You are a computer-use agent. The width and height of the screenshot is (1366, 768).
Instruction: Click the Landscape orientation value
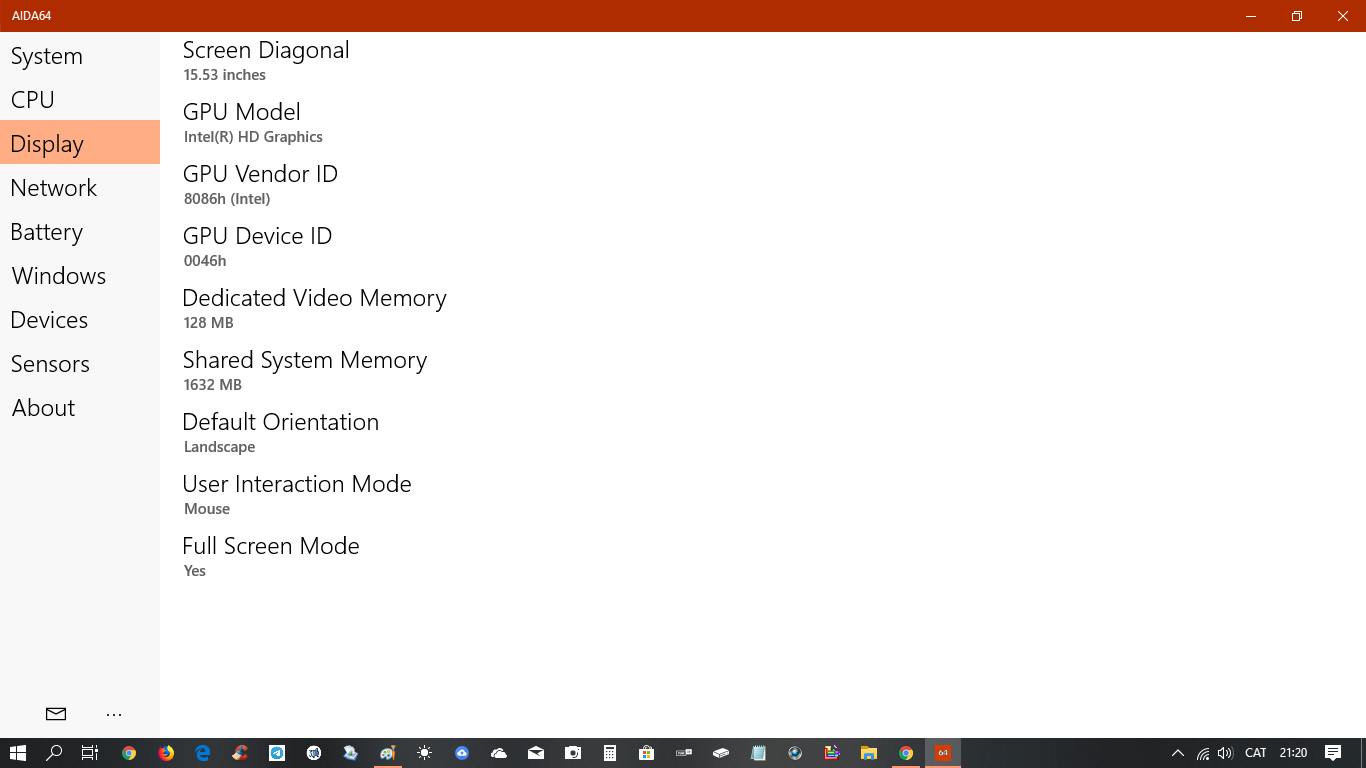click(220, 447)
